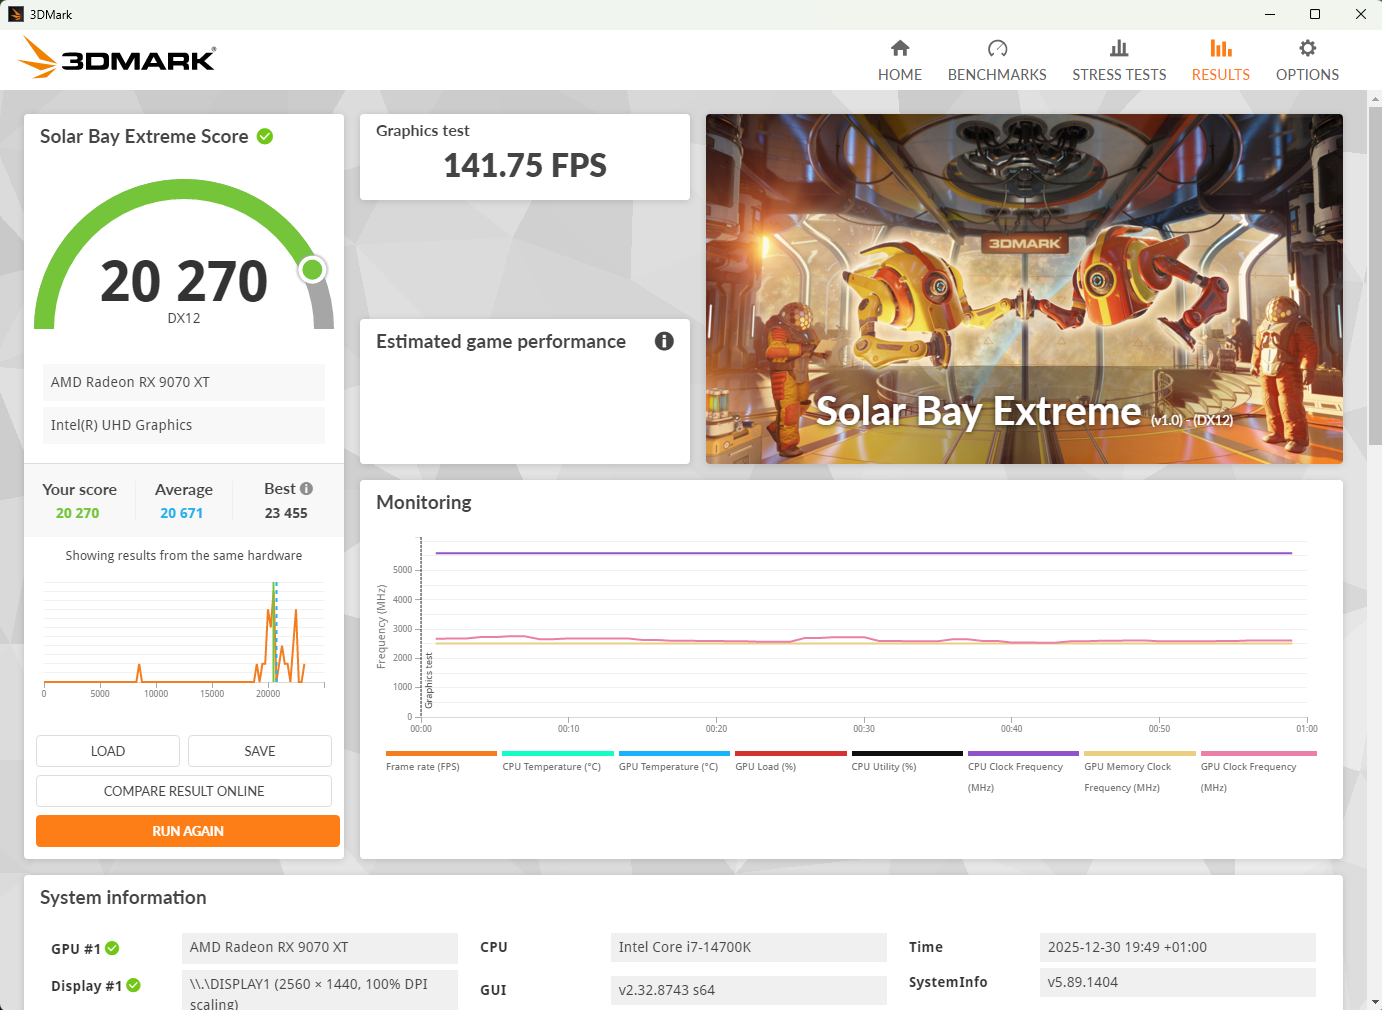The image size is (1382, 1010).
Task: Click the Intel(R) UHD Graphics field
Action: tap(184, 425)
